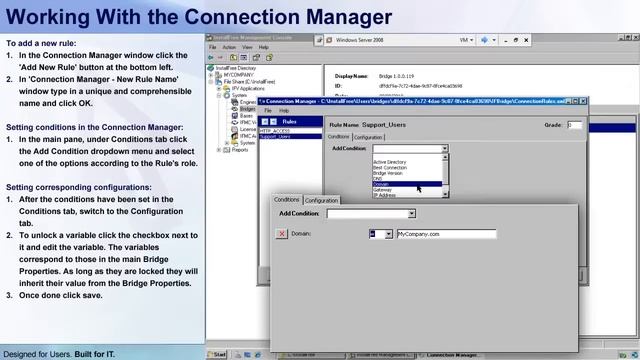Click the second small button beside Rules header

(x=273, y=122)
